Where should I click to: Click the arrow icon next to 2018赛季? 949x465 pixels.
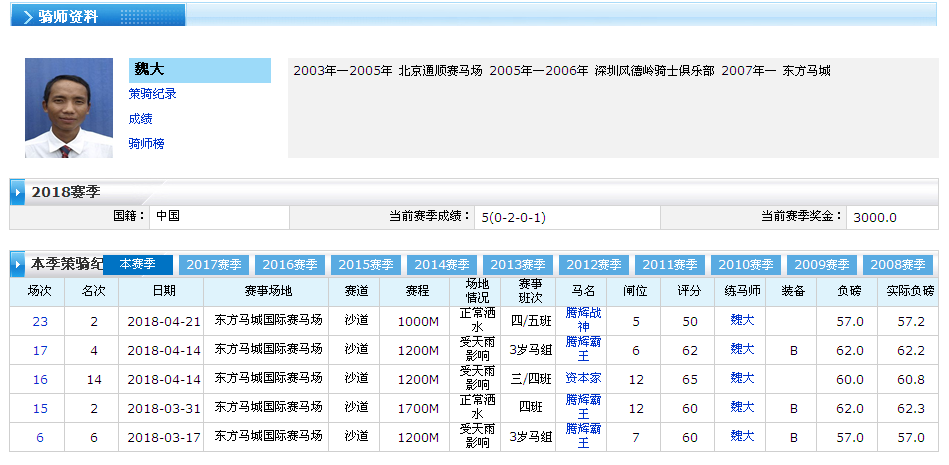(x=18, y=191)
